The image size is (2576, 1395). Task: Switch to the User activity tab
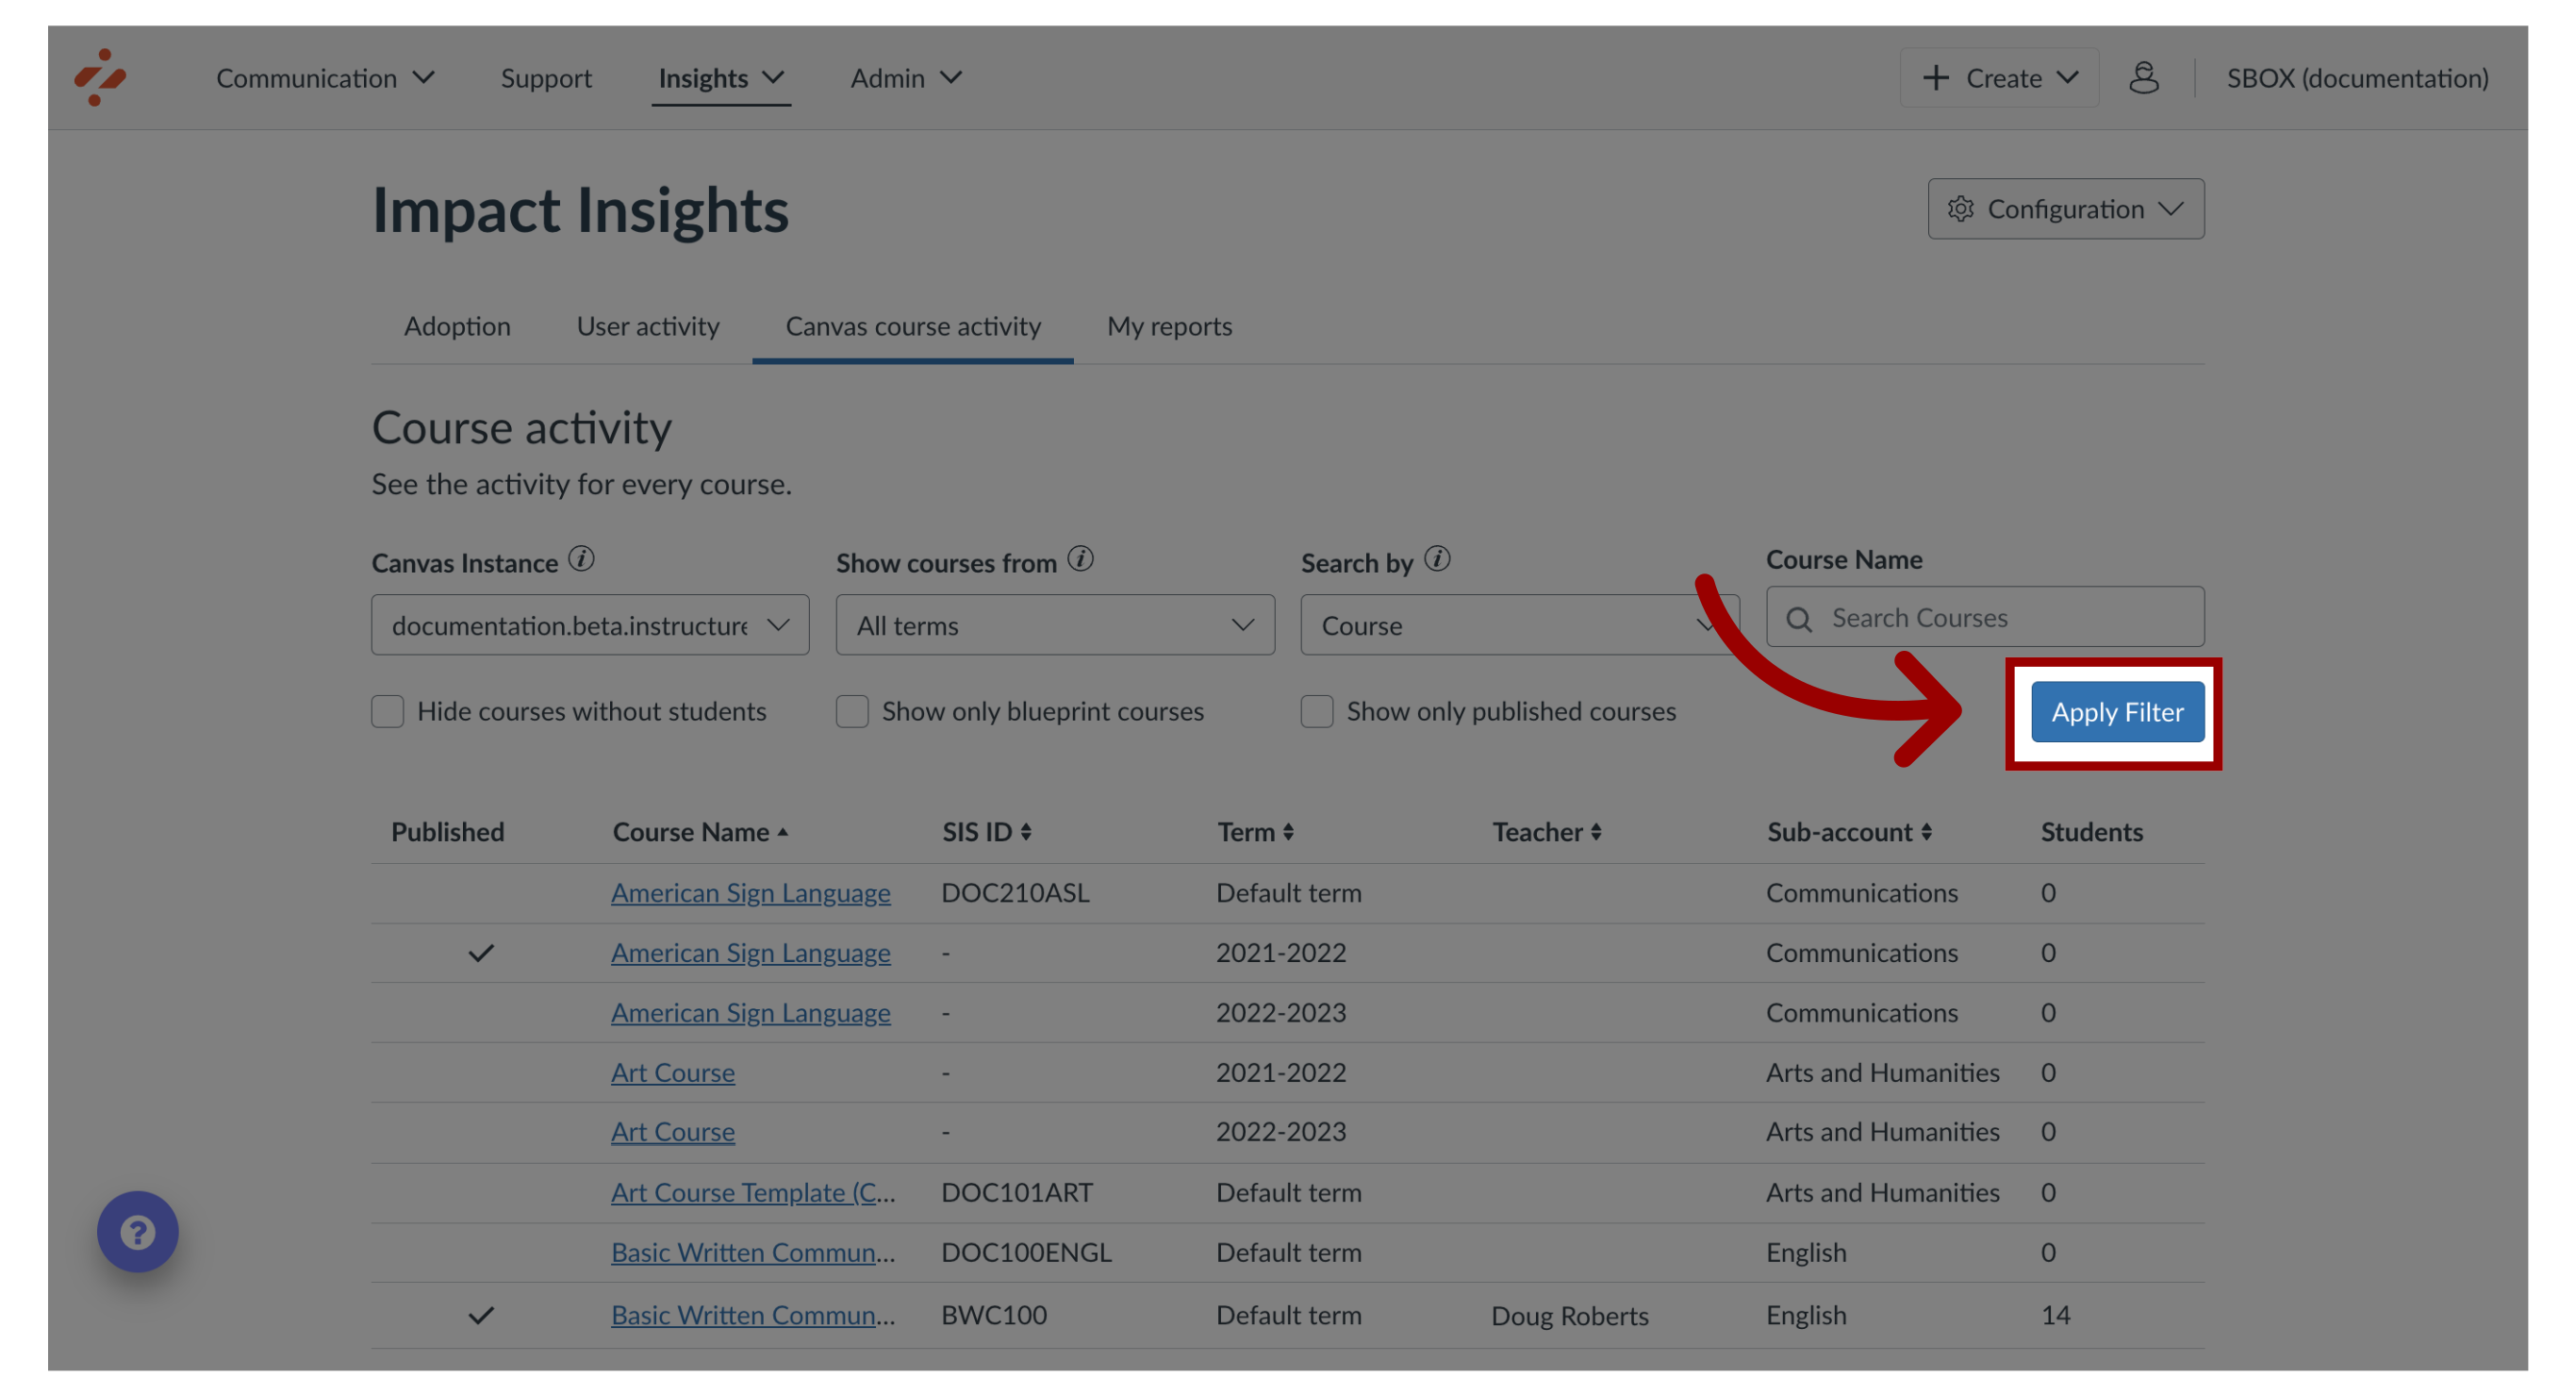pos(648,326)
